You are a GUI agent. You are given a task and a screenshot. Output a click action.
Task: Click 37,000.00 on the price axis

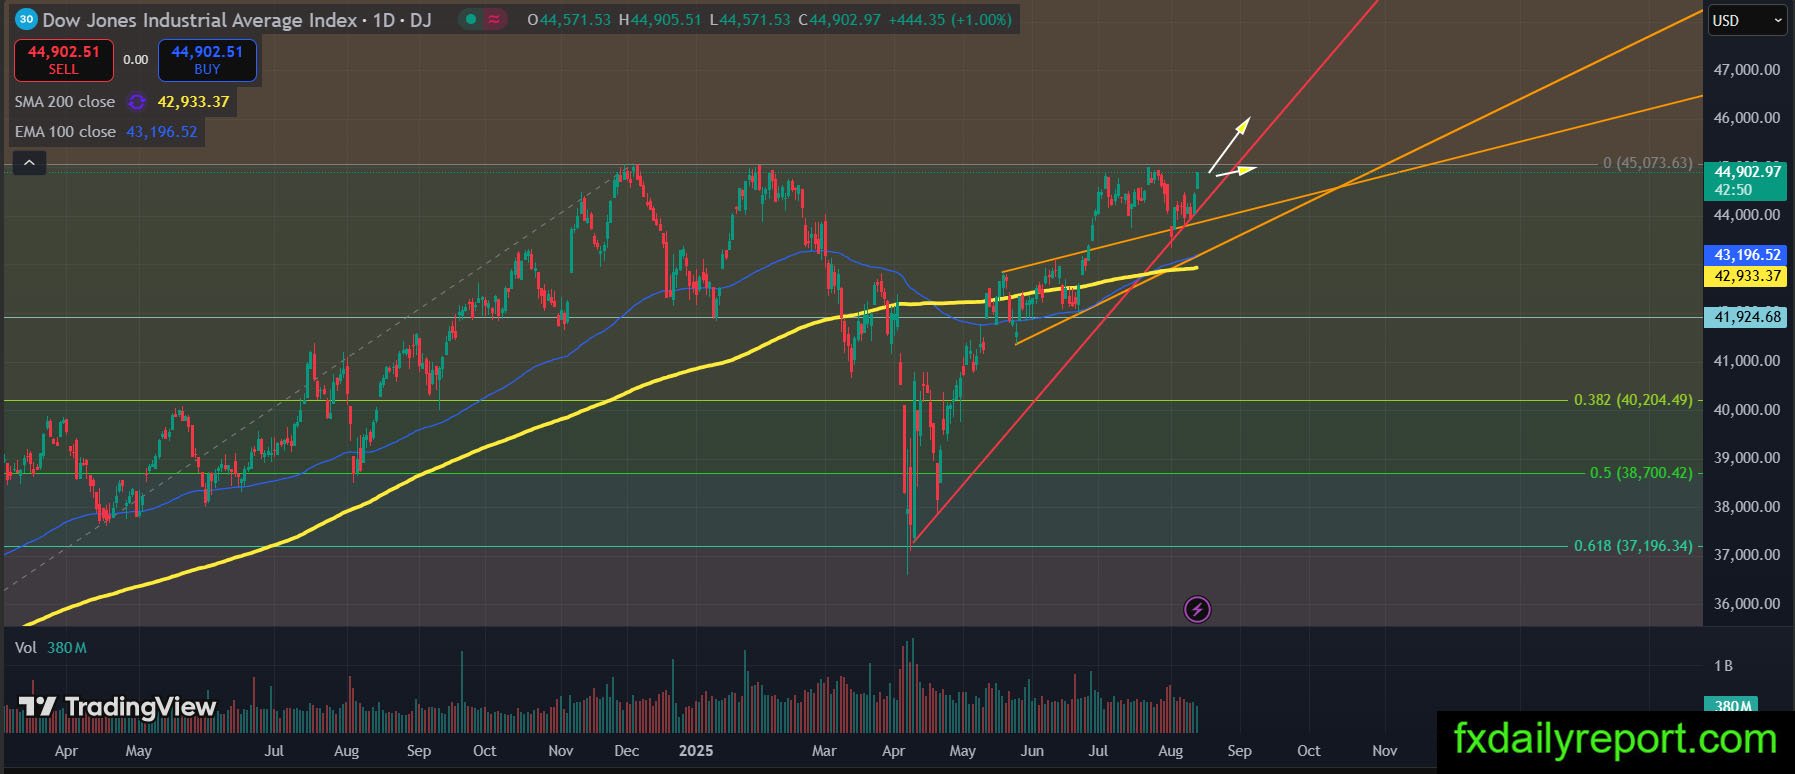1747,555
